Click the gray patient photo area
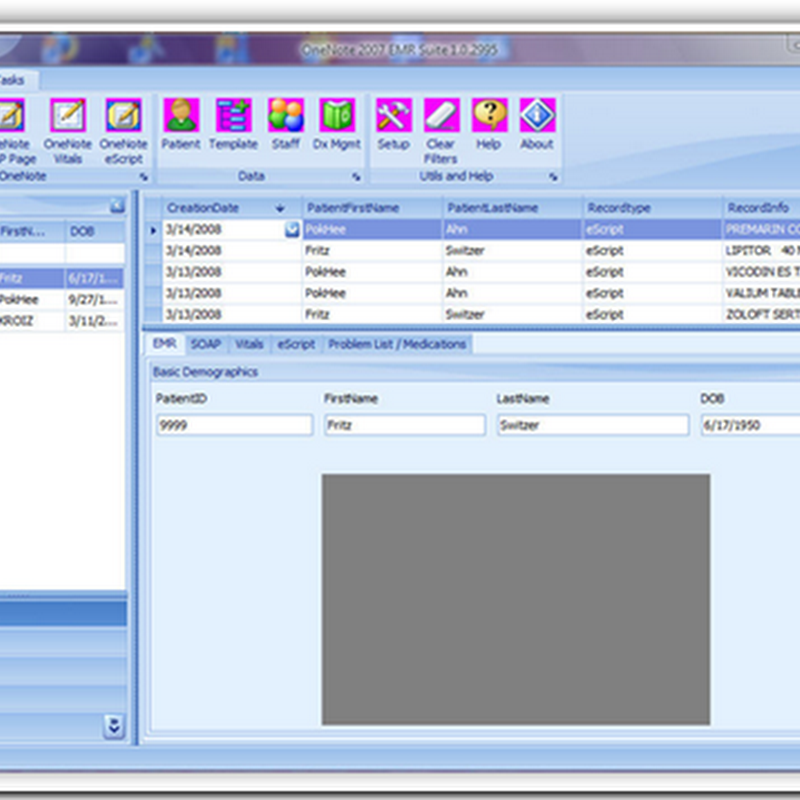Viewport: 800px width, 800px height. point(515,599)
